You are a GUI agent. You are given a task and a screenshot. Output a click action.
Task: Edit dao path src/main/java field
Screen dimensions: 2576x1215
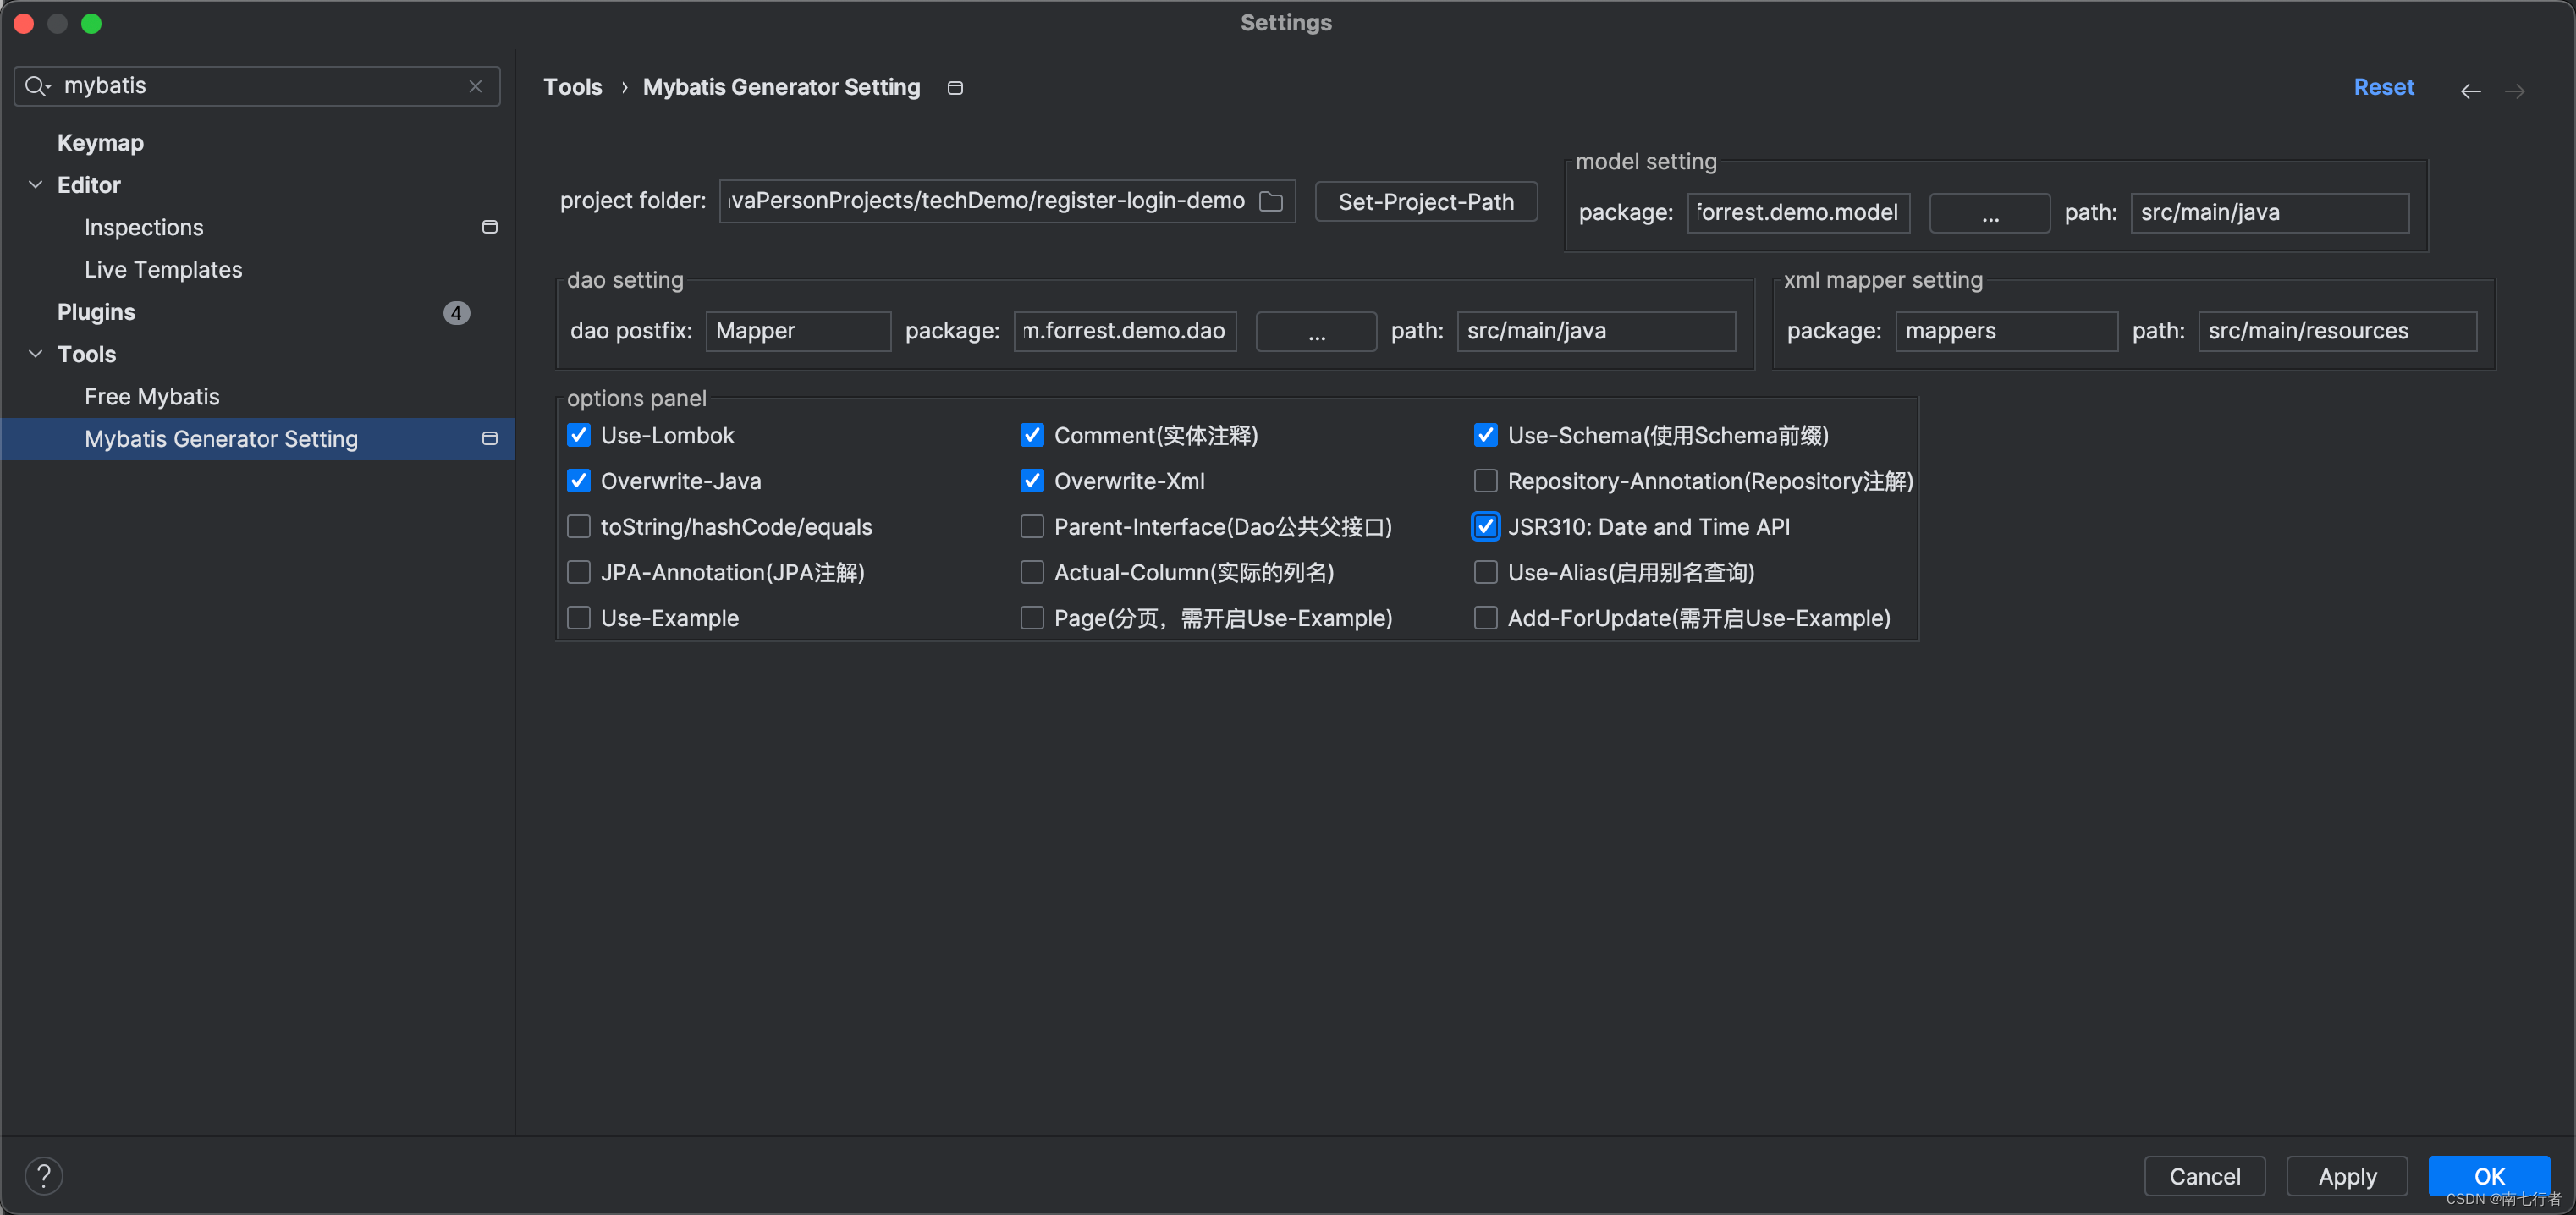1596,331
